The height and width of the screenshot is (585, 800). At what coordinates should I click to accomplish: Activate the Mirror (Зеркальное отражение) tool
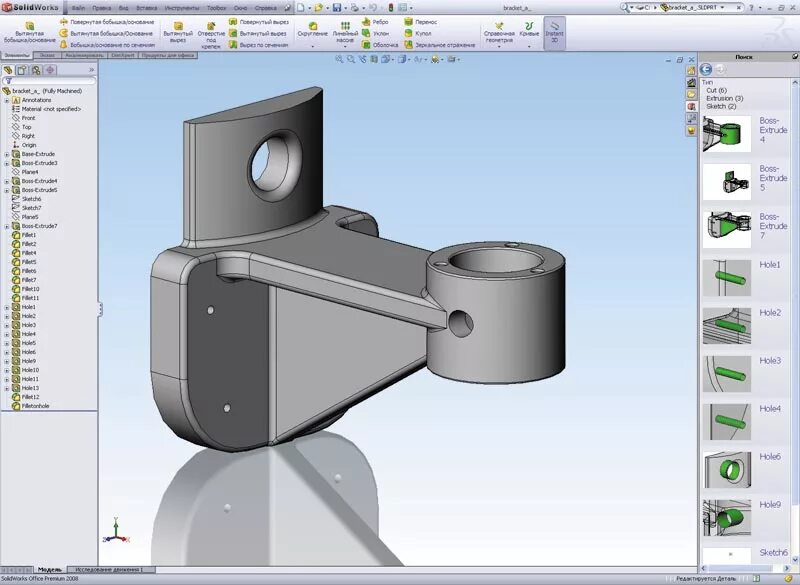tap(410, 45)
